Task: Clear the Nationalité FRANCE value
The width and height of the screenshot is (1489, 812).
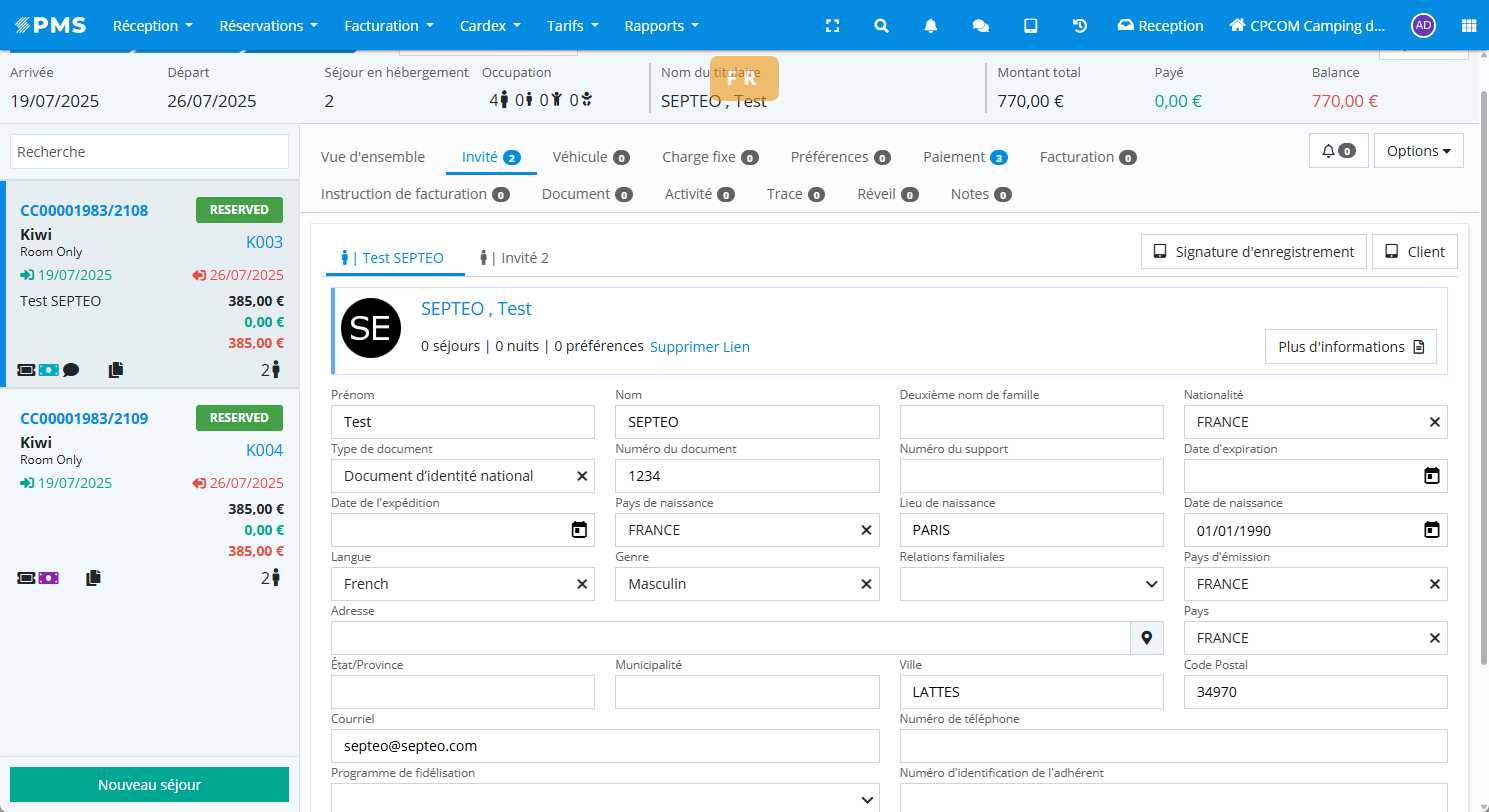Action: [1434, 422]
